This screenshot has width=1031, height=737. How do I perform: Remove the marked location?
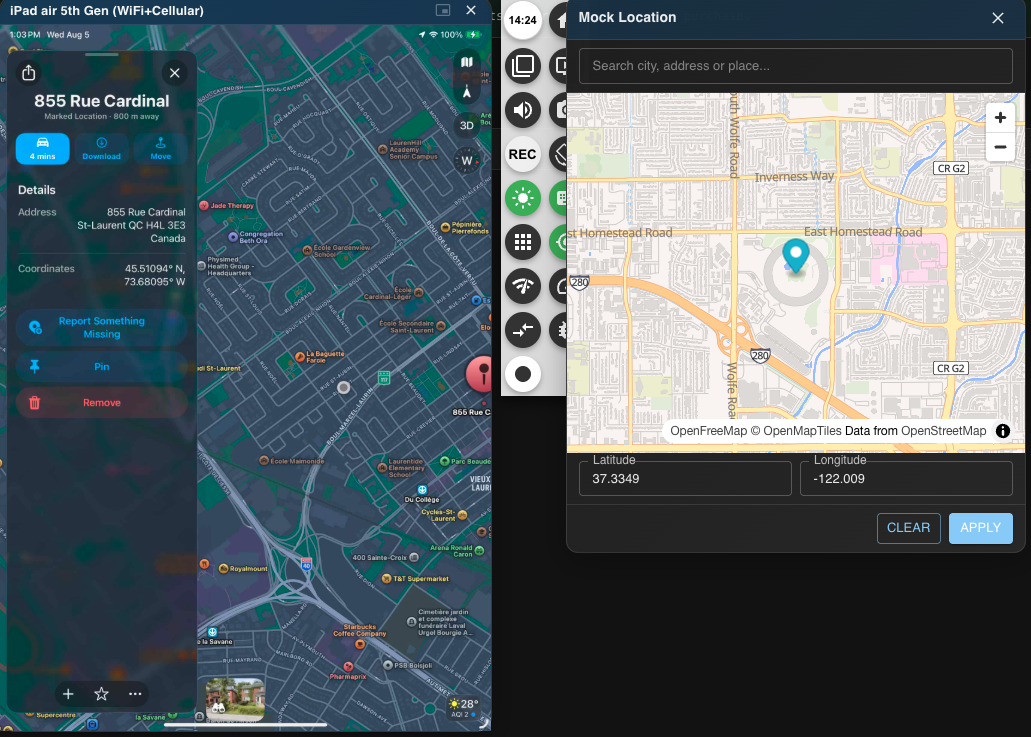pos(101,403)
